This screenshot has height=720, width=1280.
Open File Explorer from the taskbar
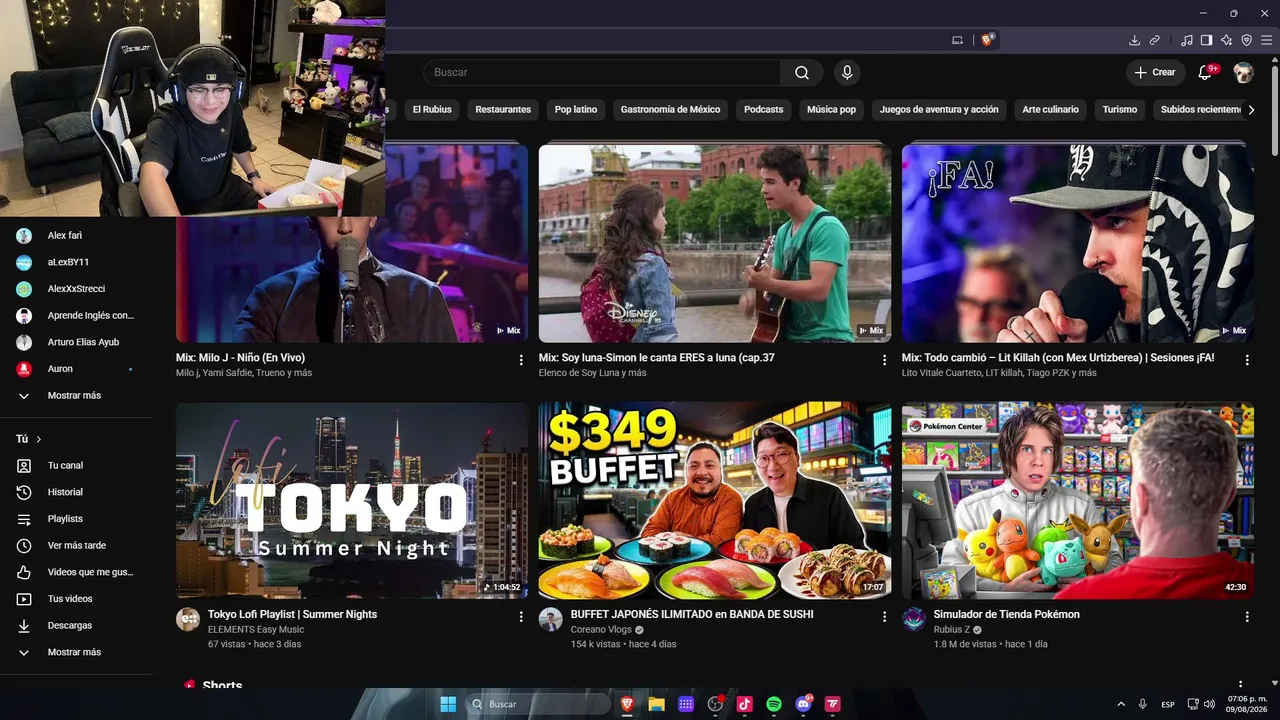(x=656, y=704)
